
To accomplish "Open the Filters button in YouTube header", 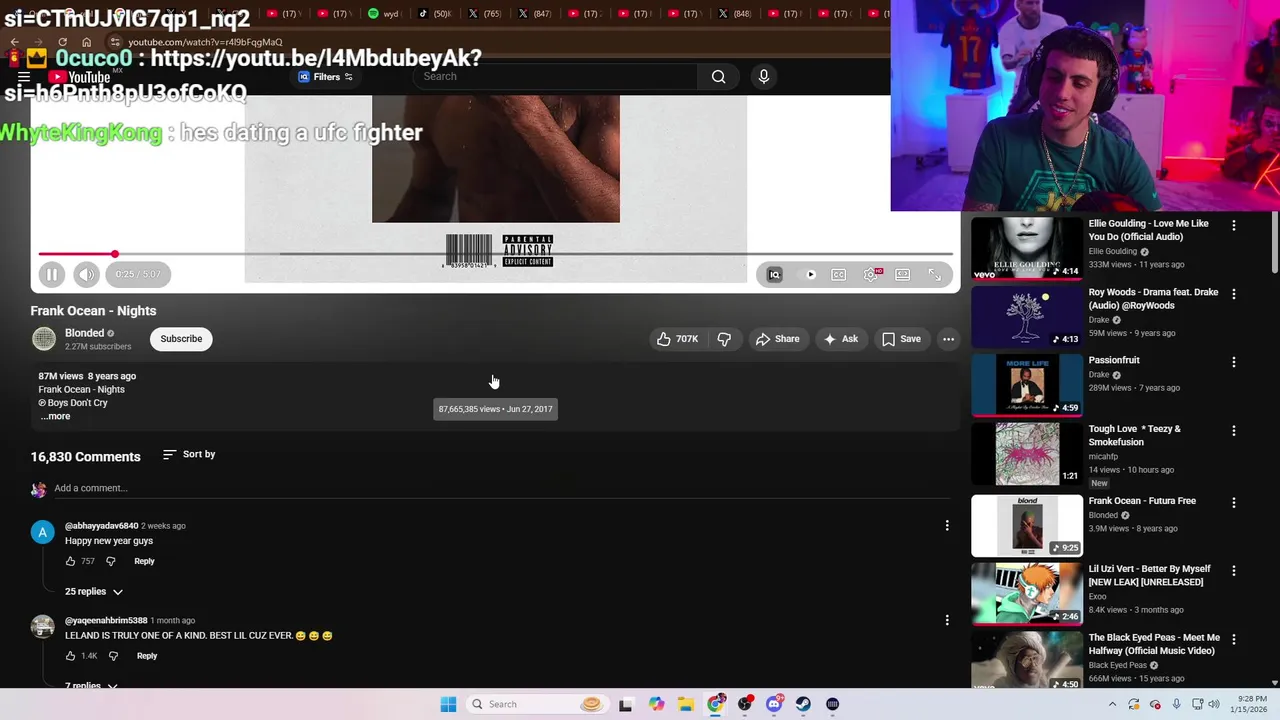I will [326, 77].
